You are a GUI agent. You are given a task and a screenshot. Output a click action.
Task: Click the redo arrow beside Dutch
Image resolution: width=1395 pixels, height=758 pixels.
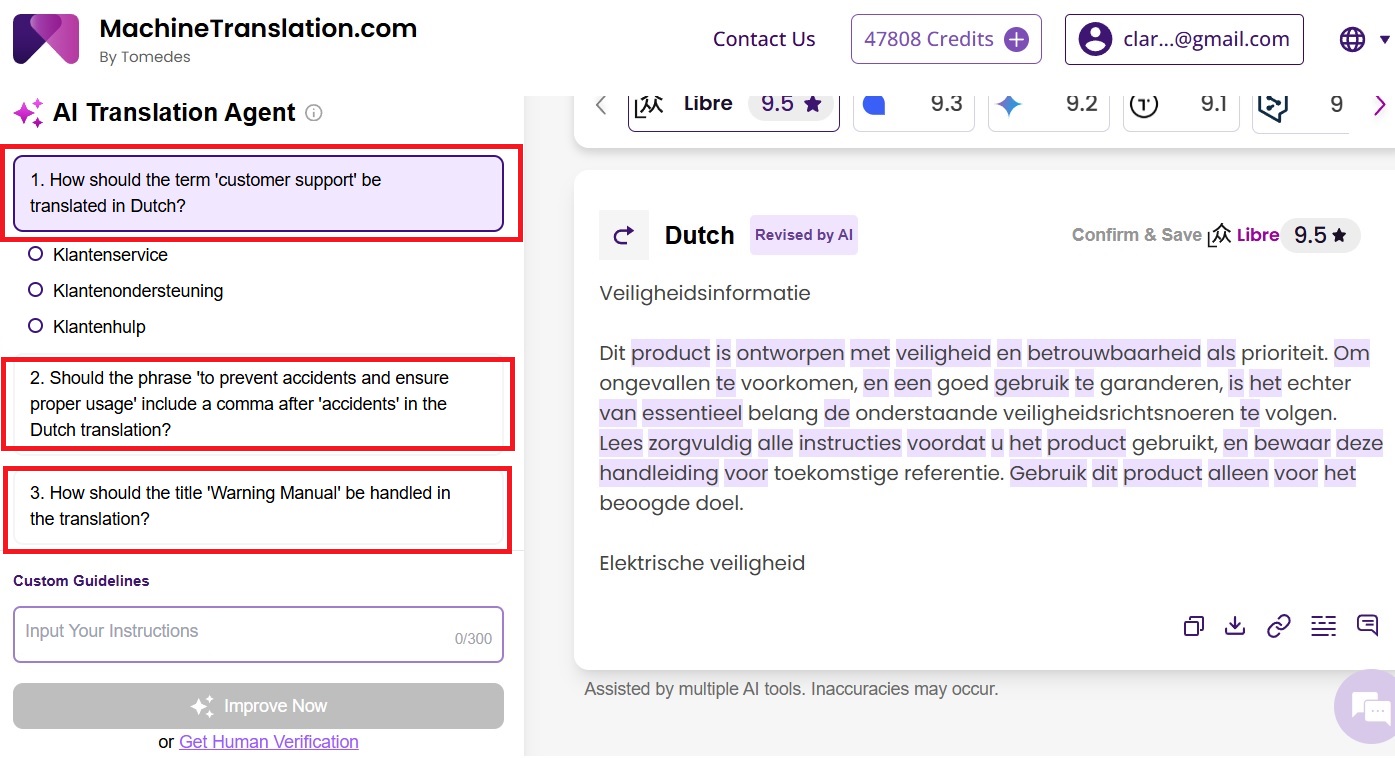click(x=623, y=235)
